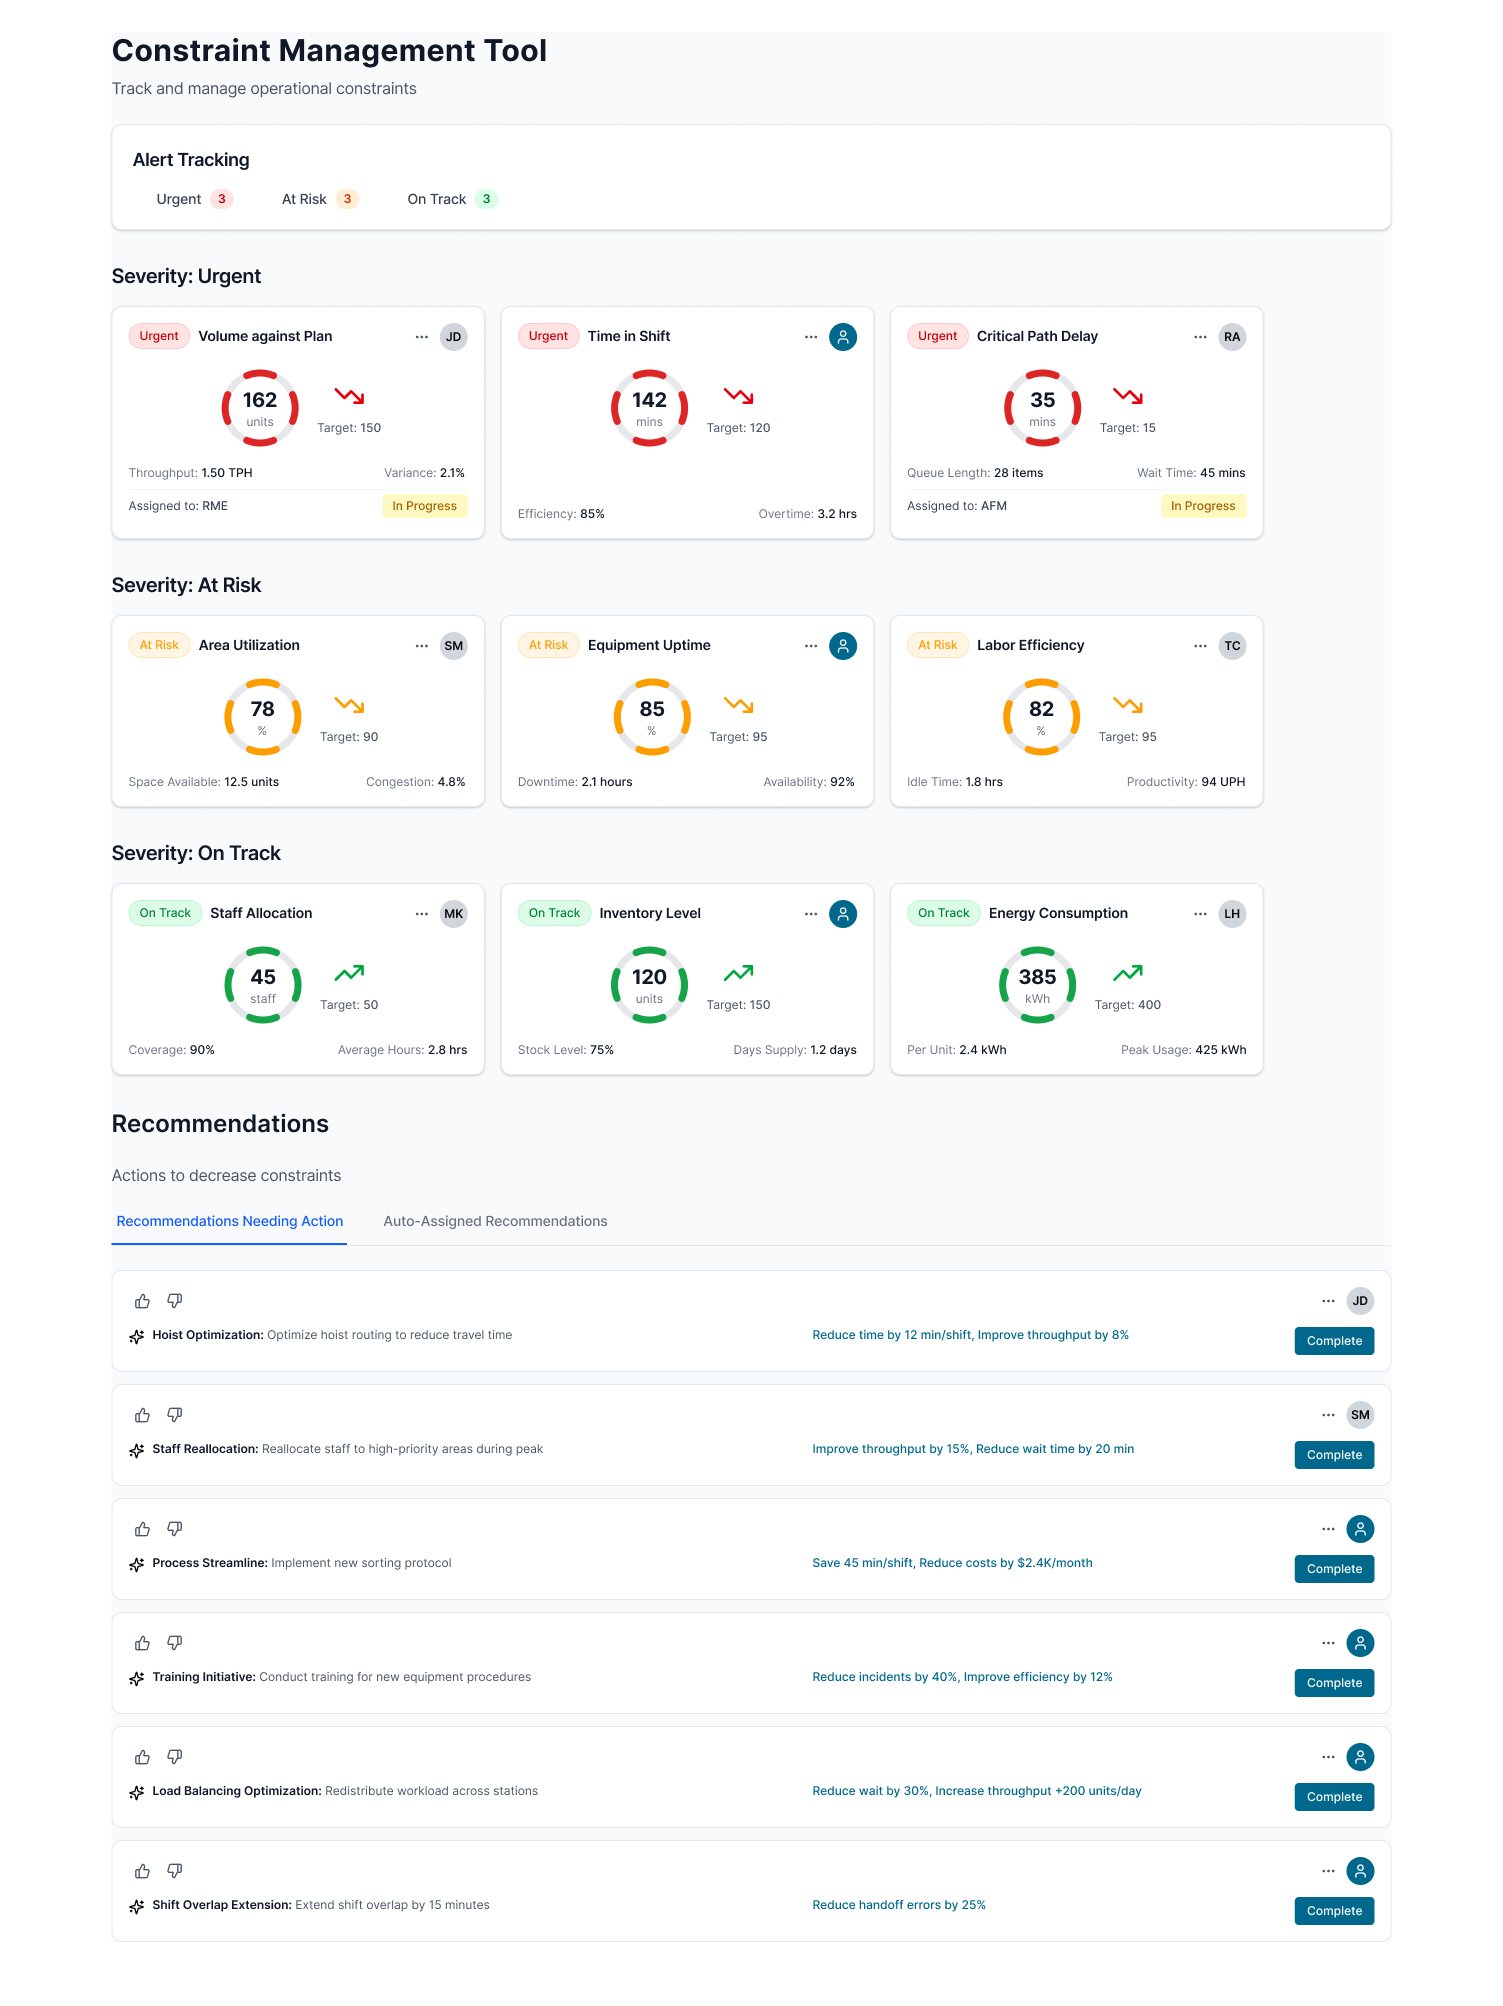Thumbs up the Training Initiative recommendation
The height and width of the screenshot is (2006, 1503).
142,1643
